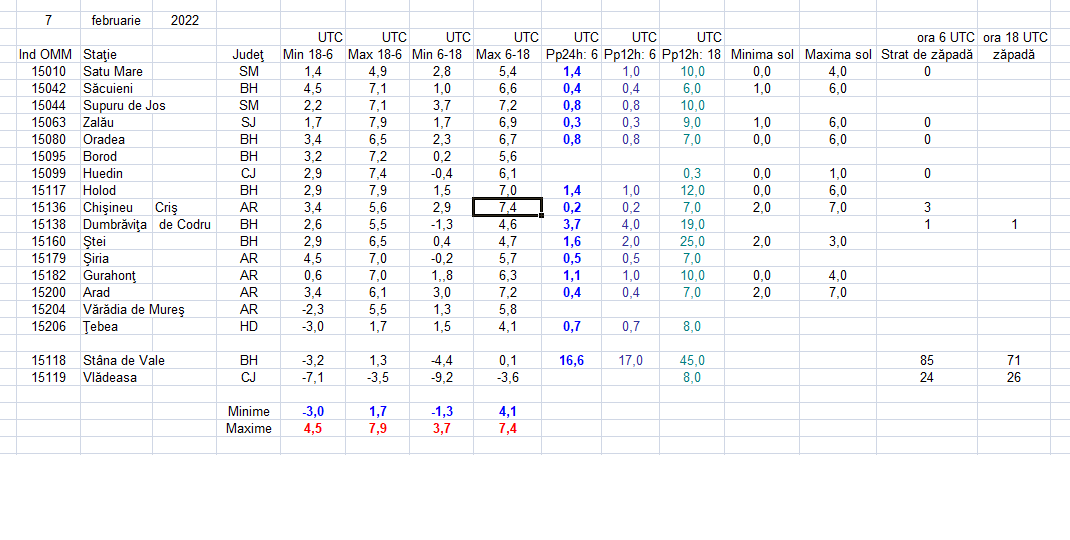The width and height of the screenshot is (1070, 540).
Task: Click index code 15063
Action: [48, 123]
